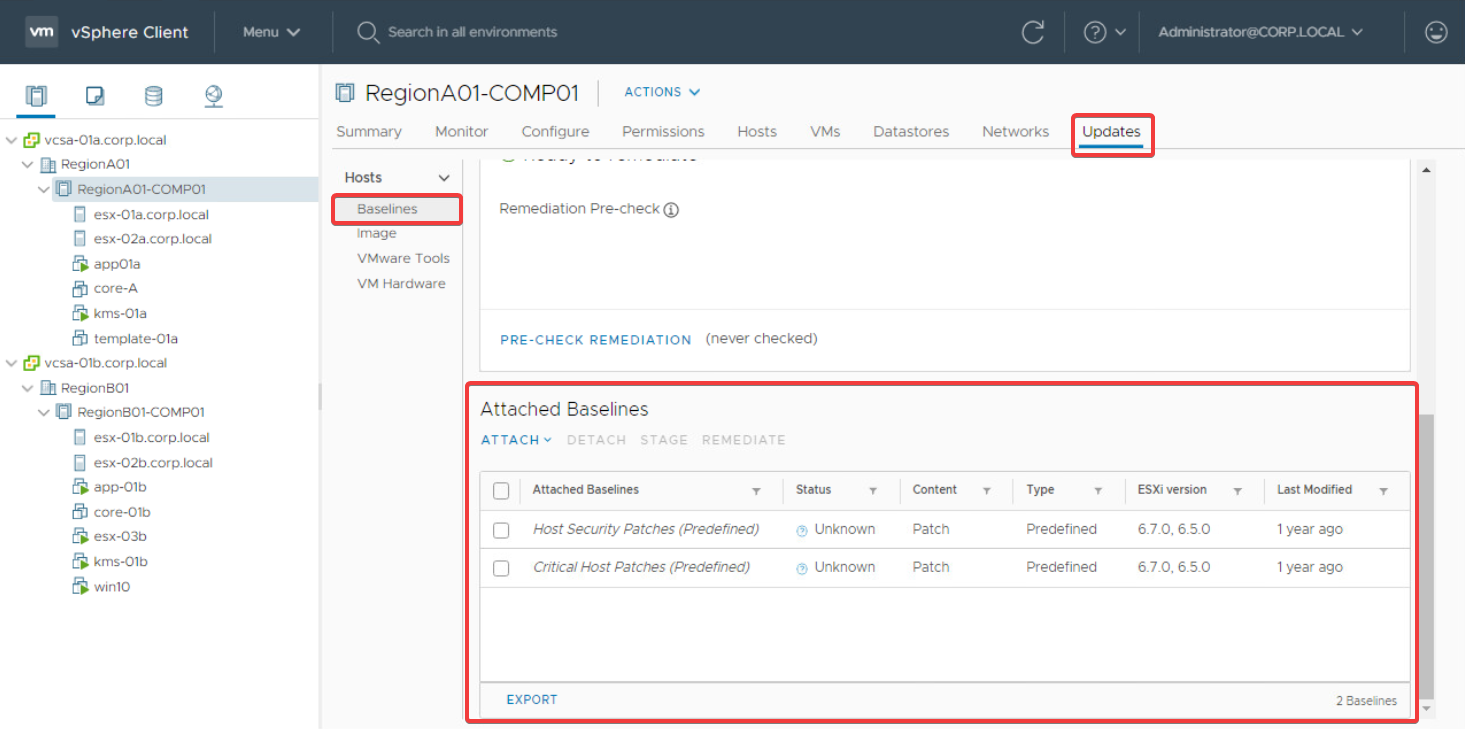Open filter for Type column

[1098, 491]
